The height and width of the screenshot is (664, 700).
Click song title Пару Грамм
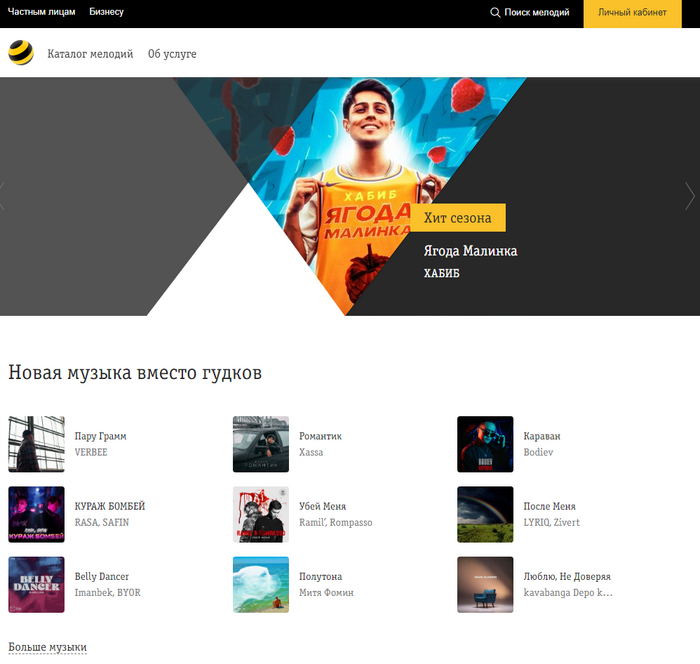tap(100, 436)
